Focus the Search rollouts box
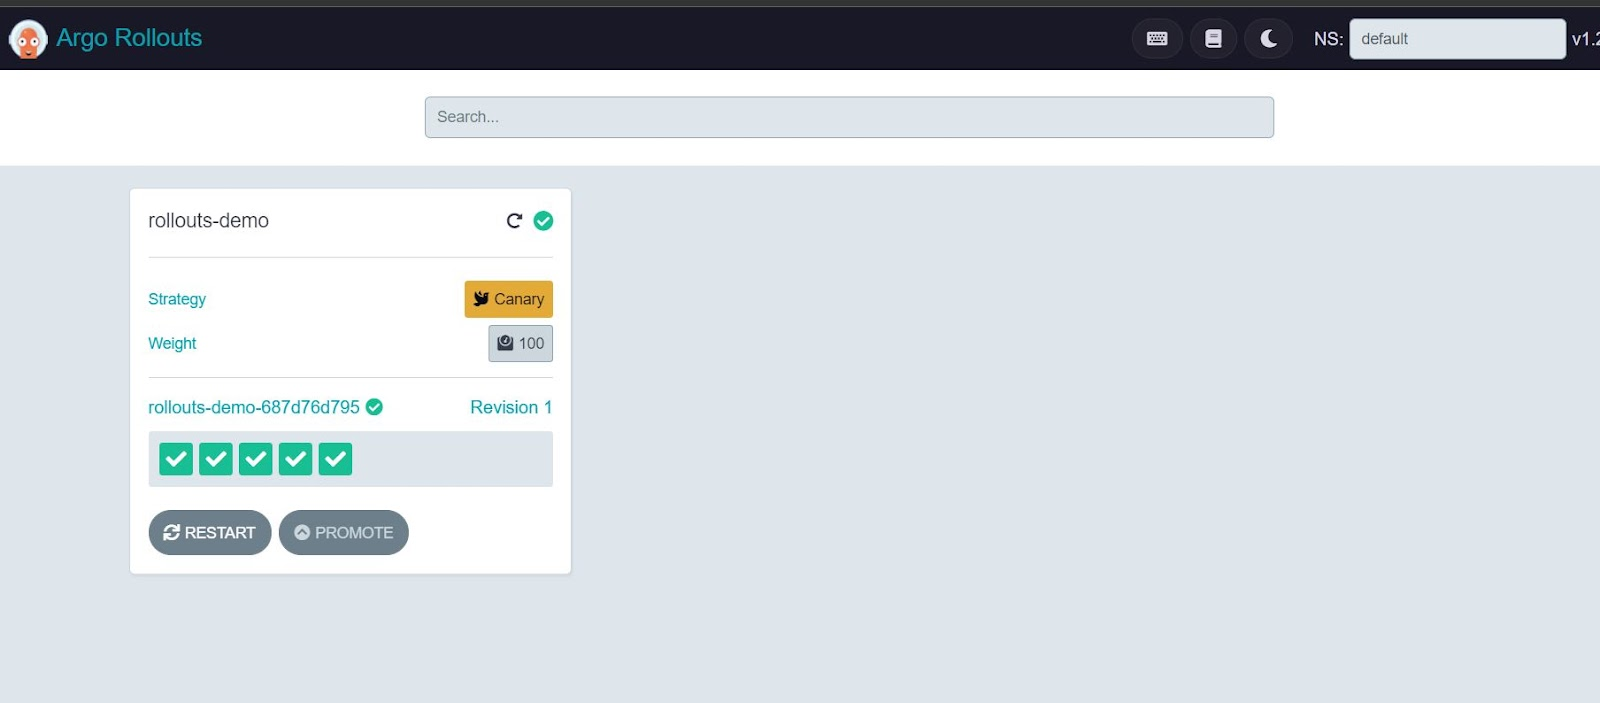Image resolution: width=1600 pixels, height=703 pixels. [849, 117]
